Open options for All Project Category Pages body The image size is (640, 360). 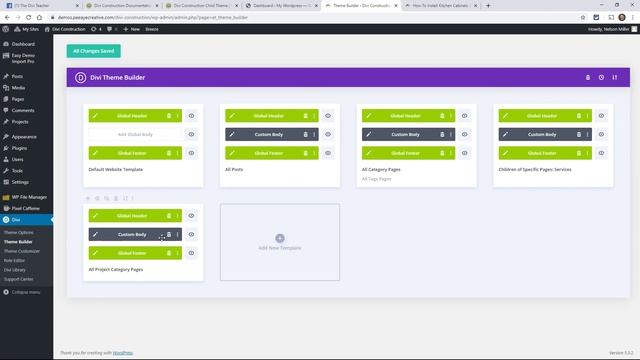click(x=178, y=234)
